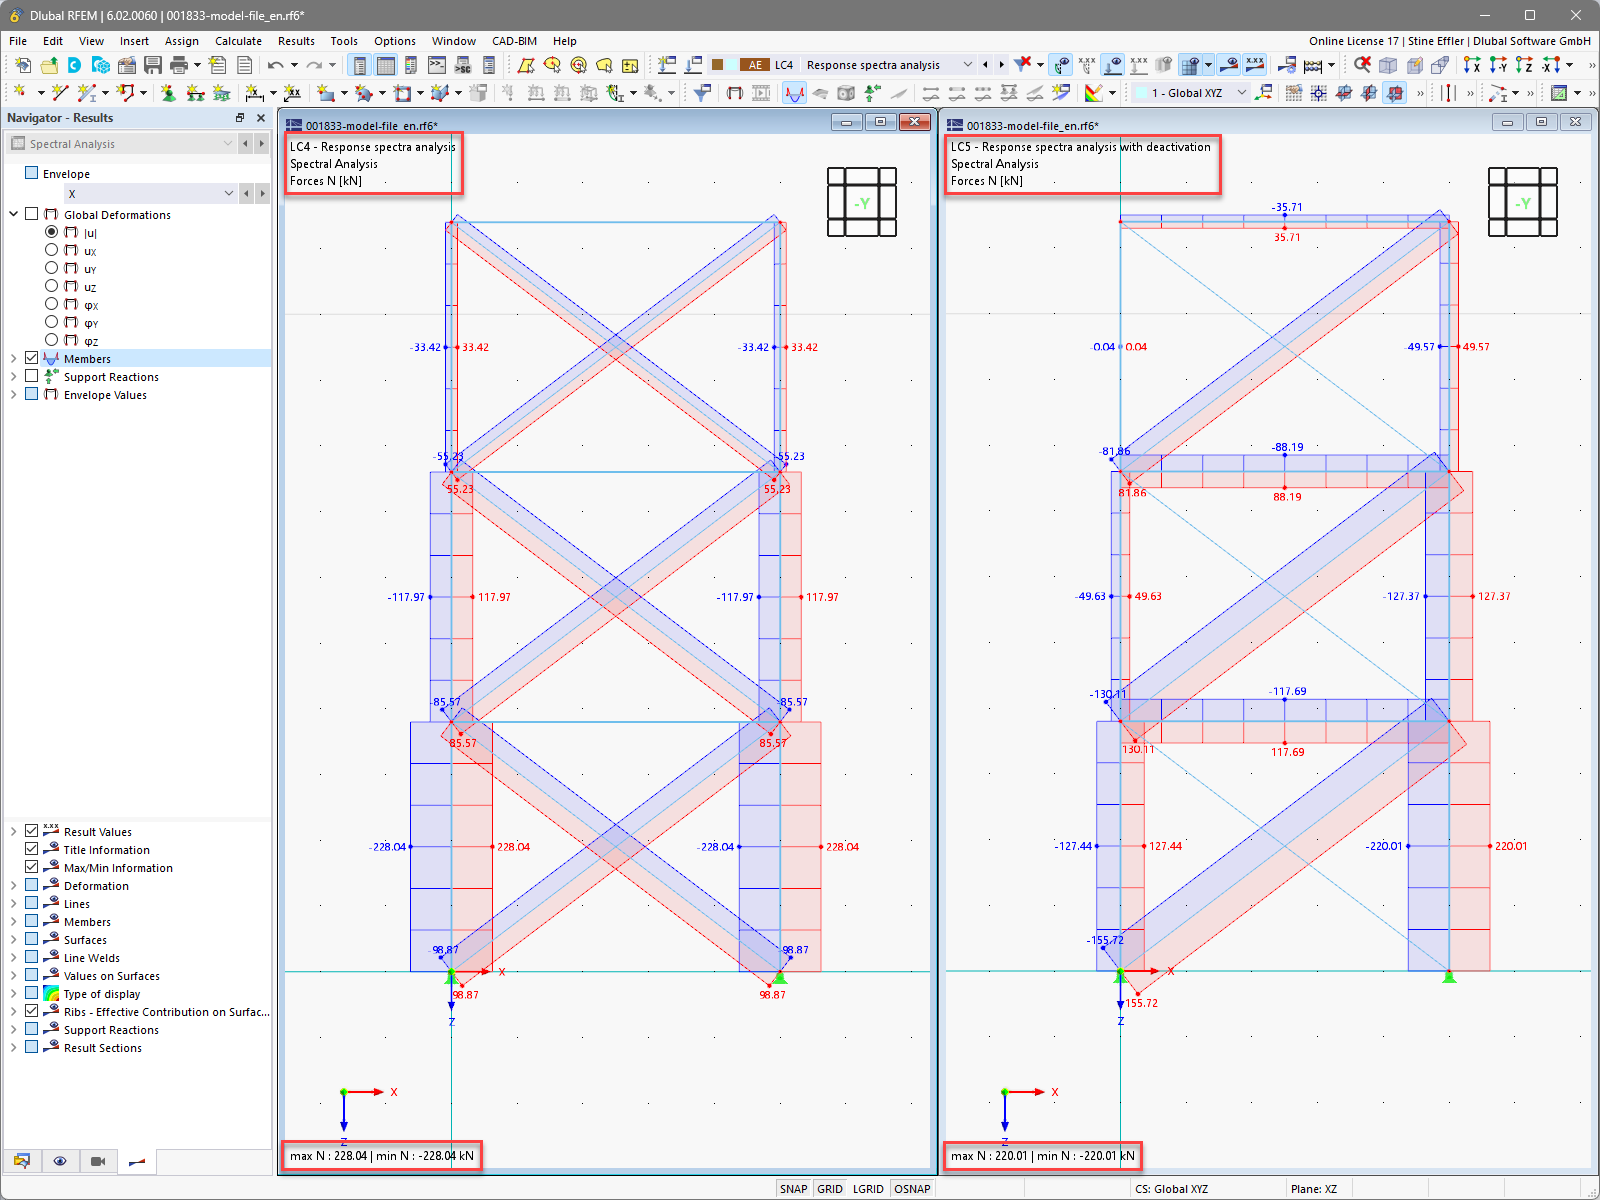Select the |u| radio button under Global Deformations
1600x1200 pixels.
click(x=52, y=232)
